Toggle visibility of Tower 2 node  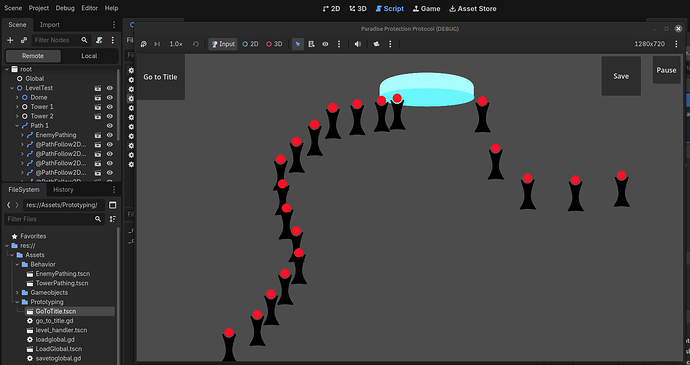110,116
